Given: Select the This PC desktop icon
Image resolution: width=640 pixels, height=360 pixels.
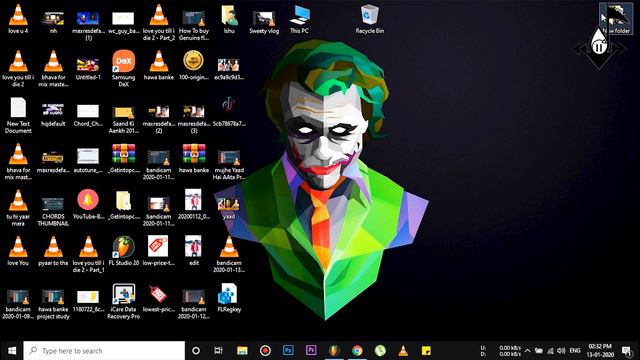Looking at the screenshot, I should coord(300,16).
